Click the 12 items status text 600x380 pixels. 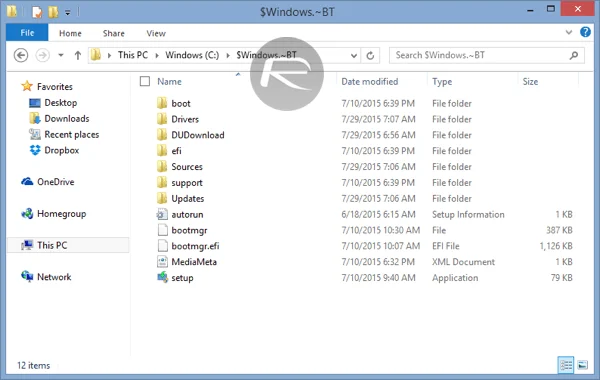coord(33,365)
